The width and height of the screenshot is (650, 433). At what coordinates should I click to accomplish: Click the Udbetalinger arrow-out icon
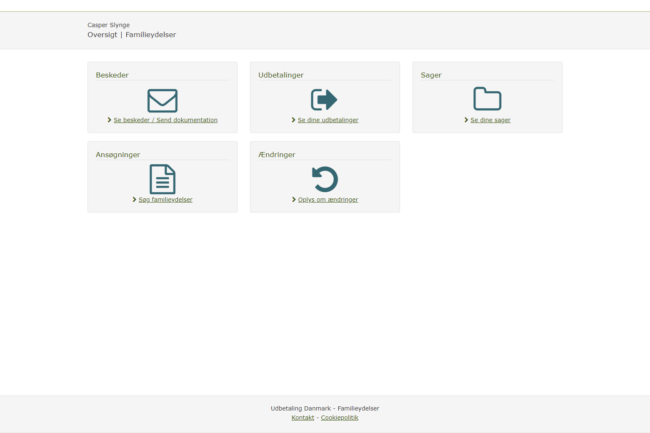pos(324,100)
